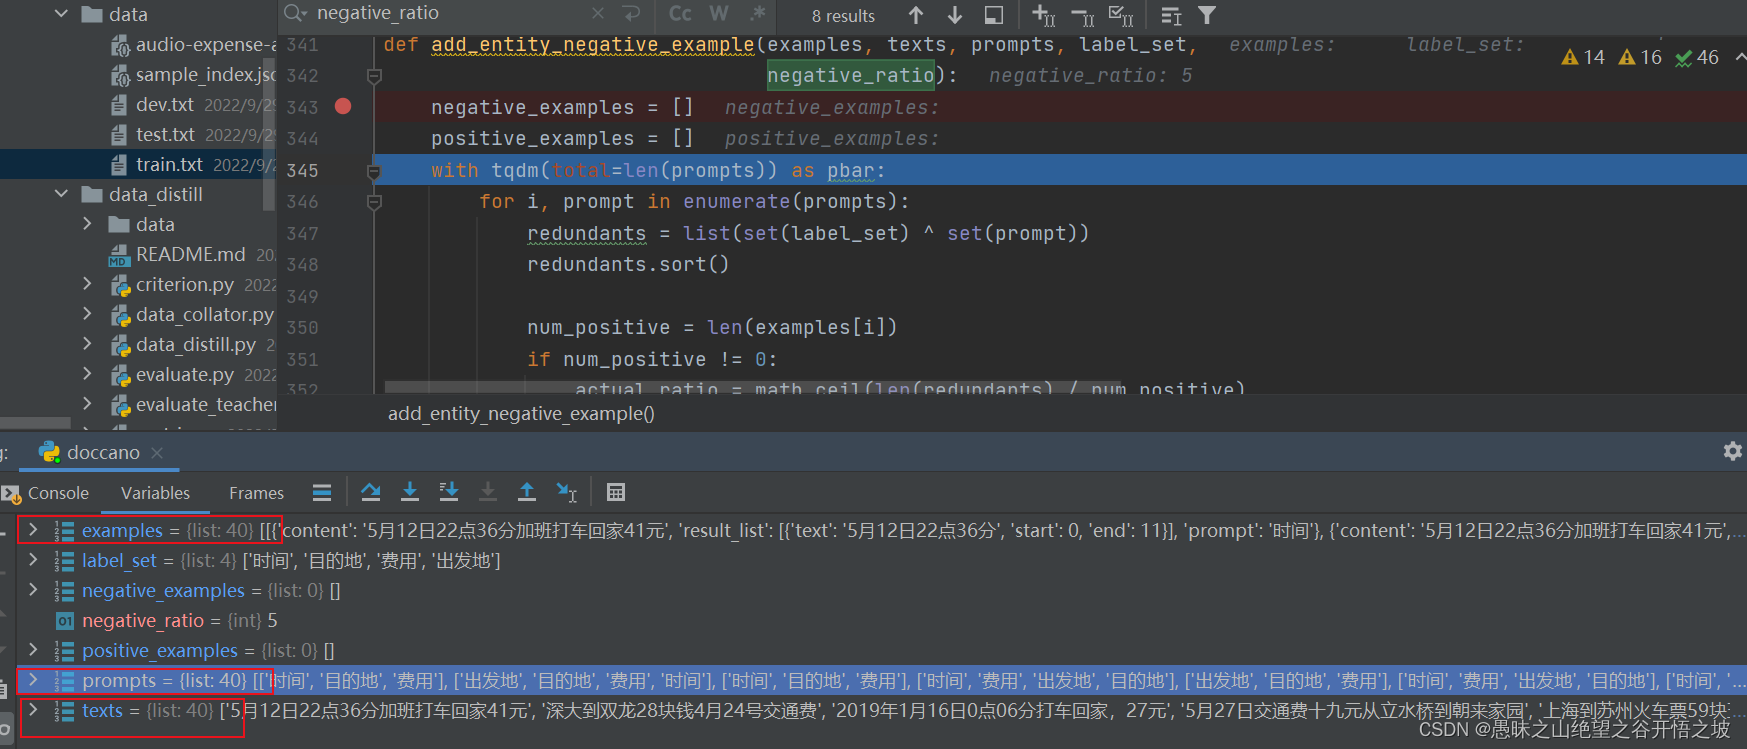This screenshot has height=749, width=1747.
Task: Open search filter funnel icon
Action: 1207,15
